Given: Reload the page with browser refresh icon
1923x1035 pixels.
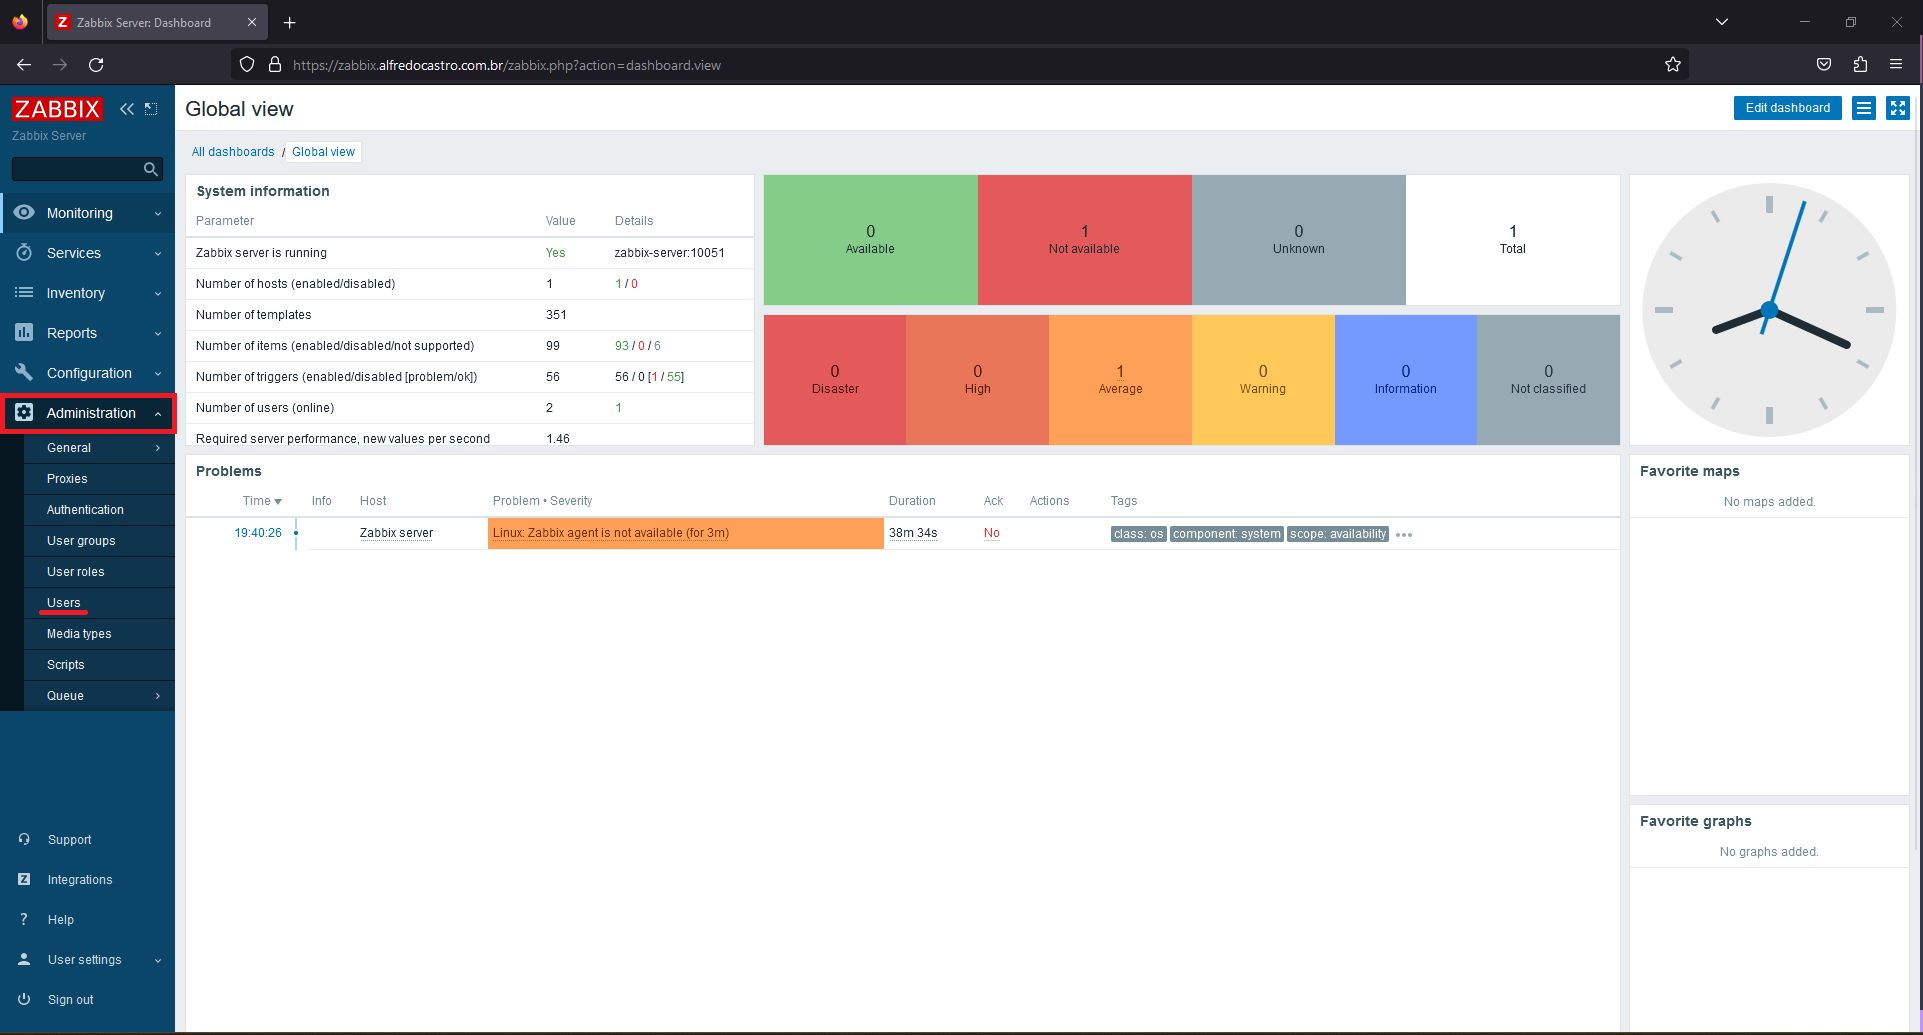Looking at the screenshot, I should coord(96,65).
